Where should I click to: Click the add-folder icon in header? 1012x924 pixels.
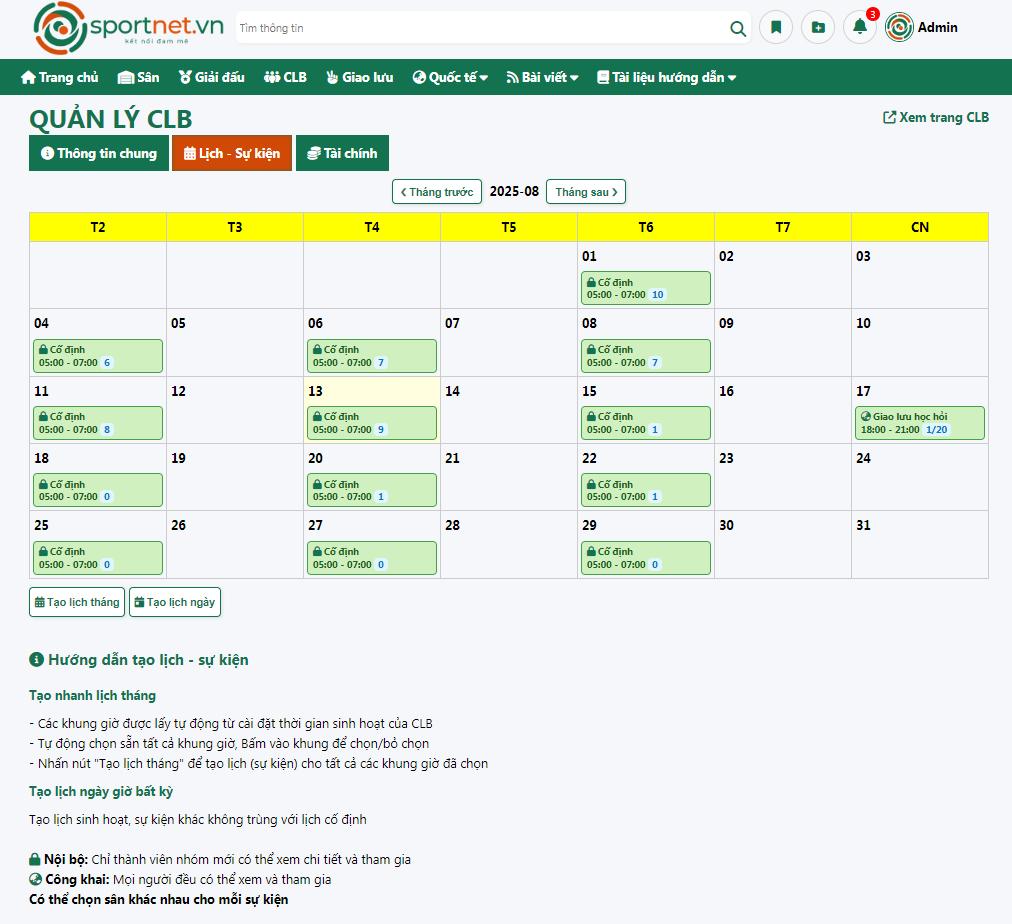click(x=818, y=28)
